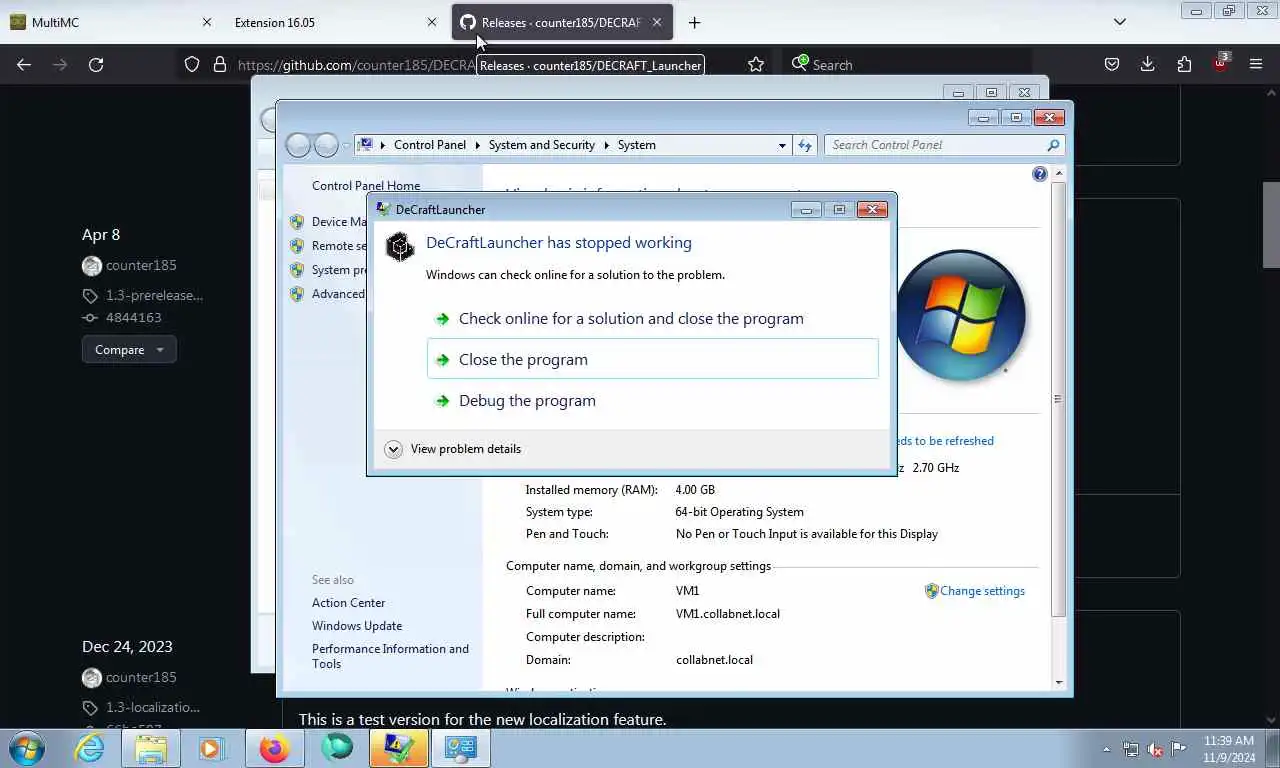The width and height of the screenshot is (1280, 768).
Task: Open the Compare dropdown on the Apr 8 release
Action: point(129,350)
